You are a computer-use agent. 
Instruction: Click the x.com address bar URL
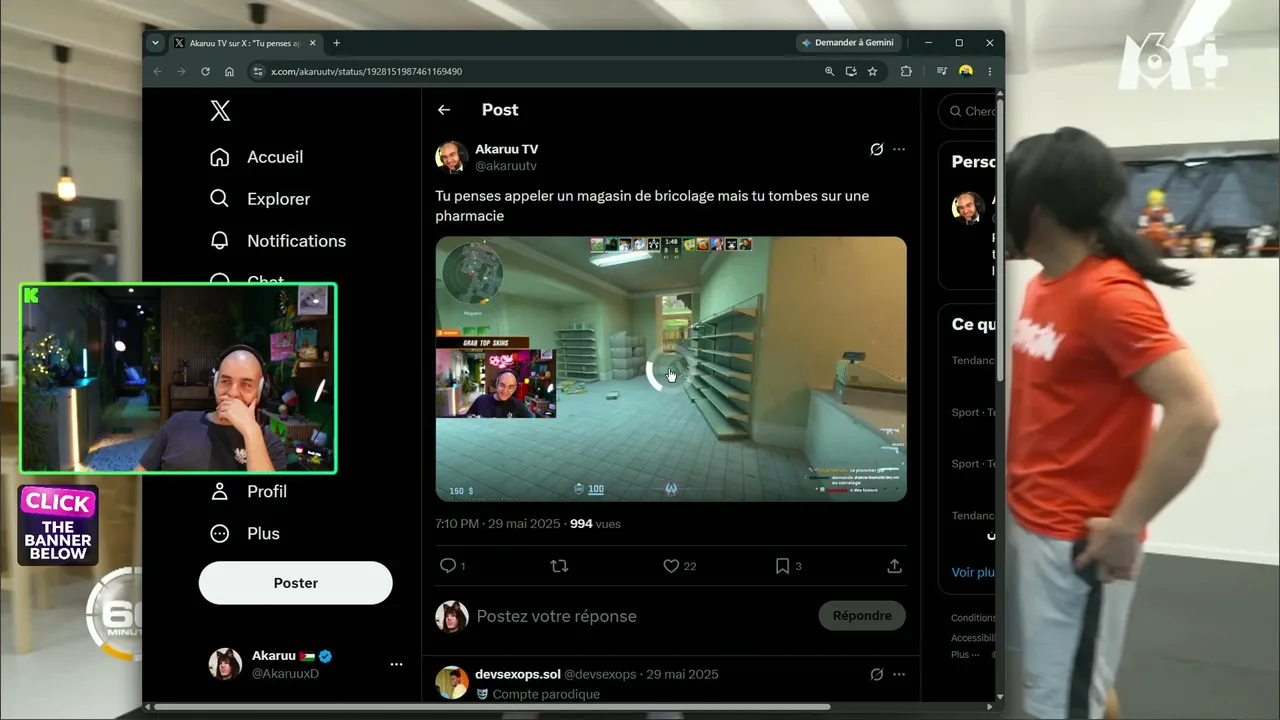[367, 72]
